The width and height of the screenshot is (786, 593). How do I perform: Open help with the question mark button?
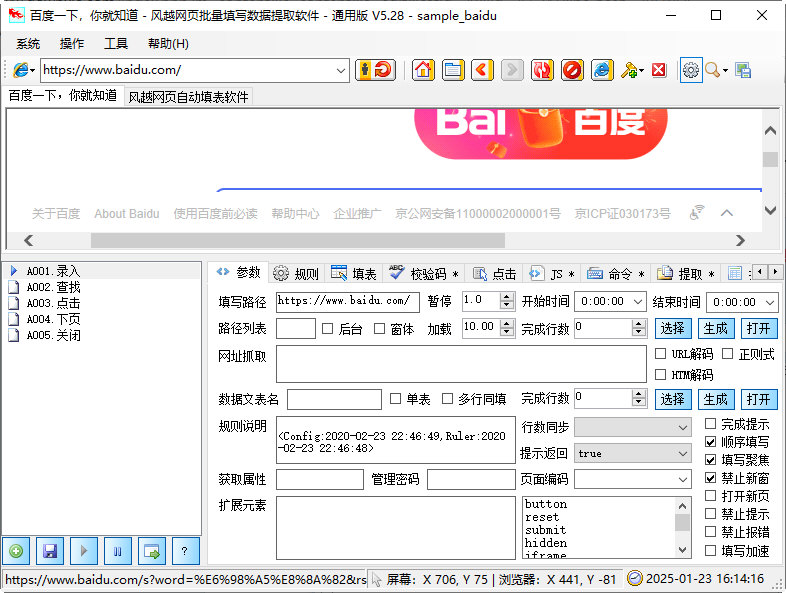click(185, 551)
